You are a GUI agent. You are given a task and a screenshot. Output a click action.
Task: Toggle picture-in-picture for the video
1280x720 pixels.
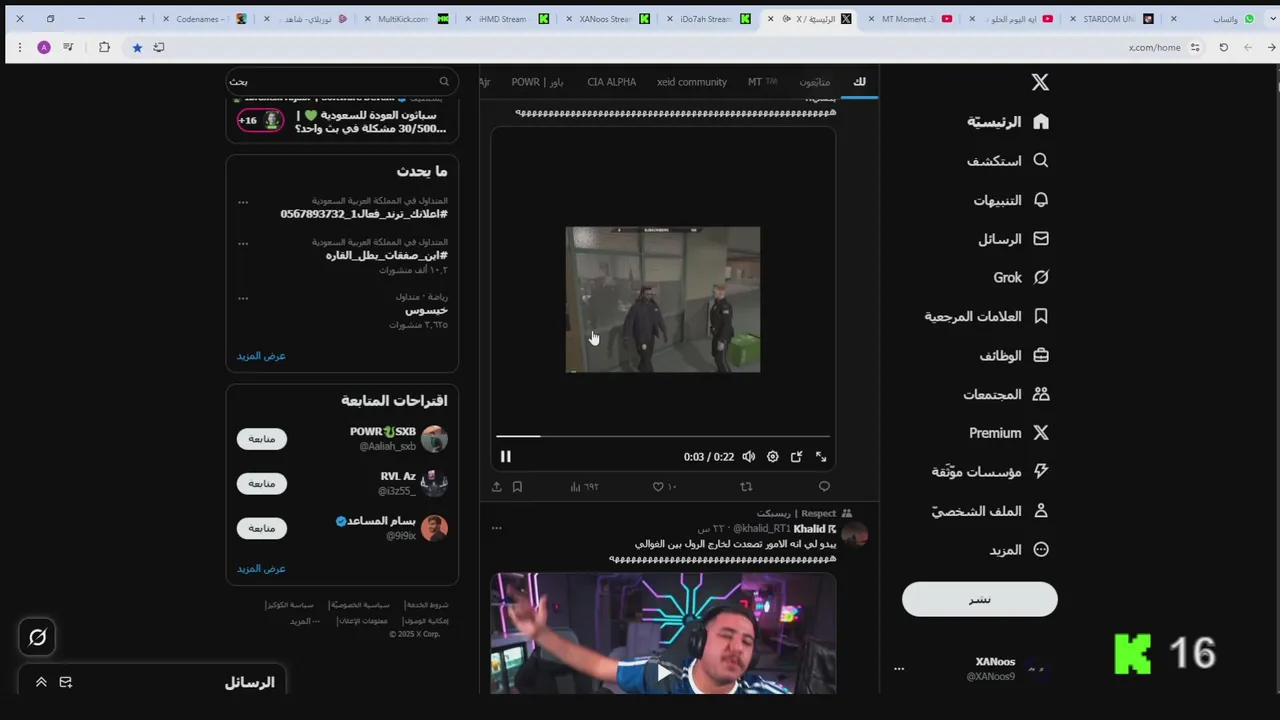point(796,457)
